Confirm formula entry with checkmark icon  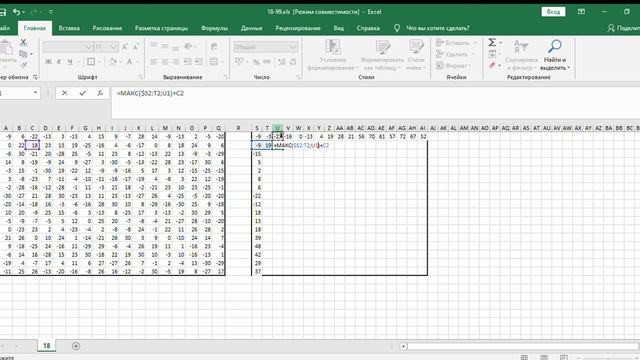click(82, 93)
